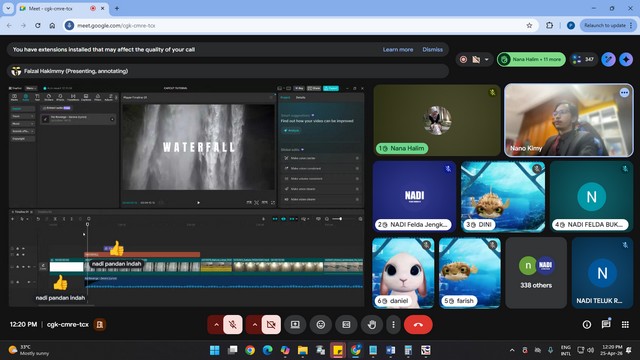This screenshot has width=640, height=360.
Task: View site information icon in address bar
Action: 70,25
